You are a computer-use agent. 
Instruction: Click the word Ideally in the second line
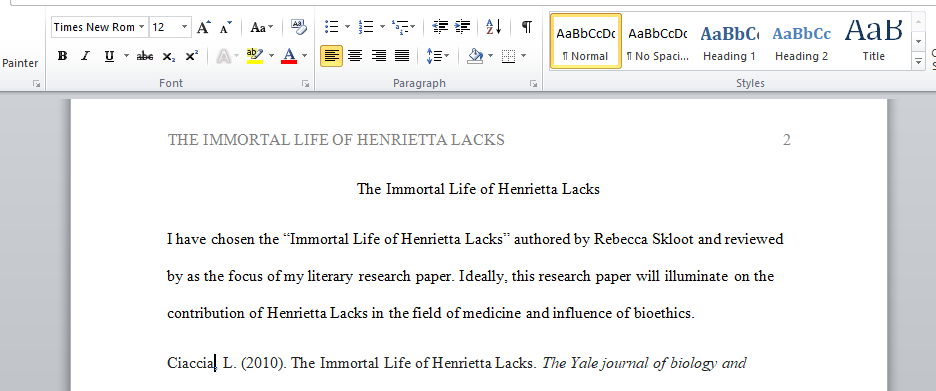(483, 276)
